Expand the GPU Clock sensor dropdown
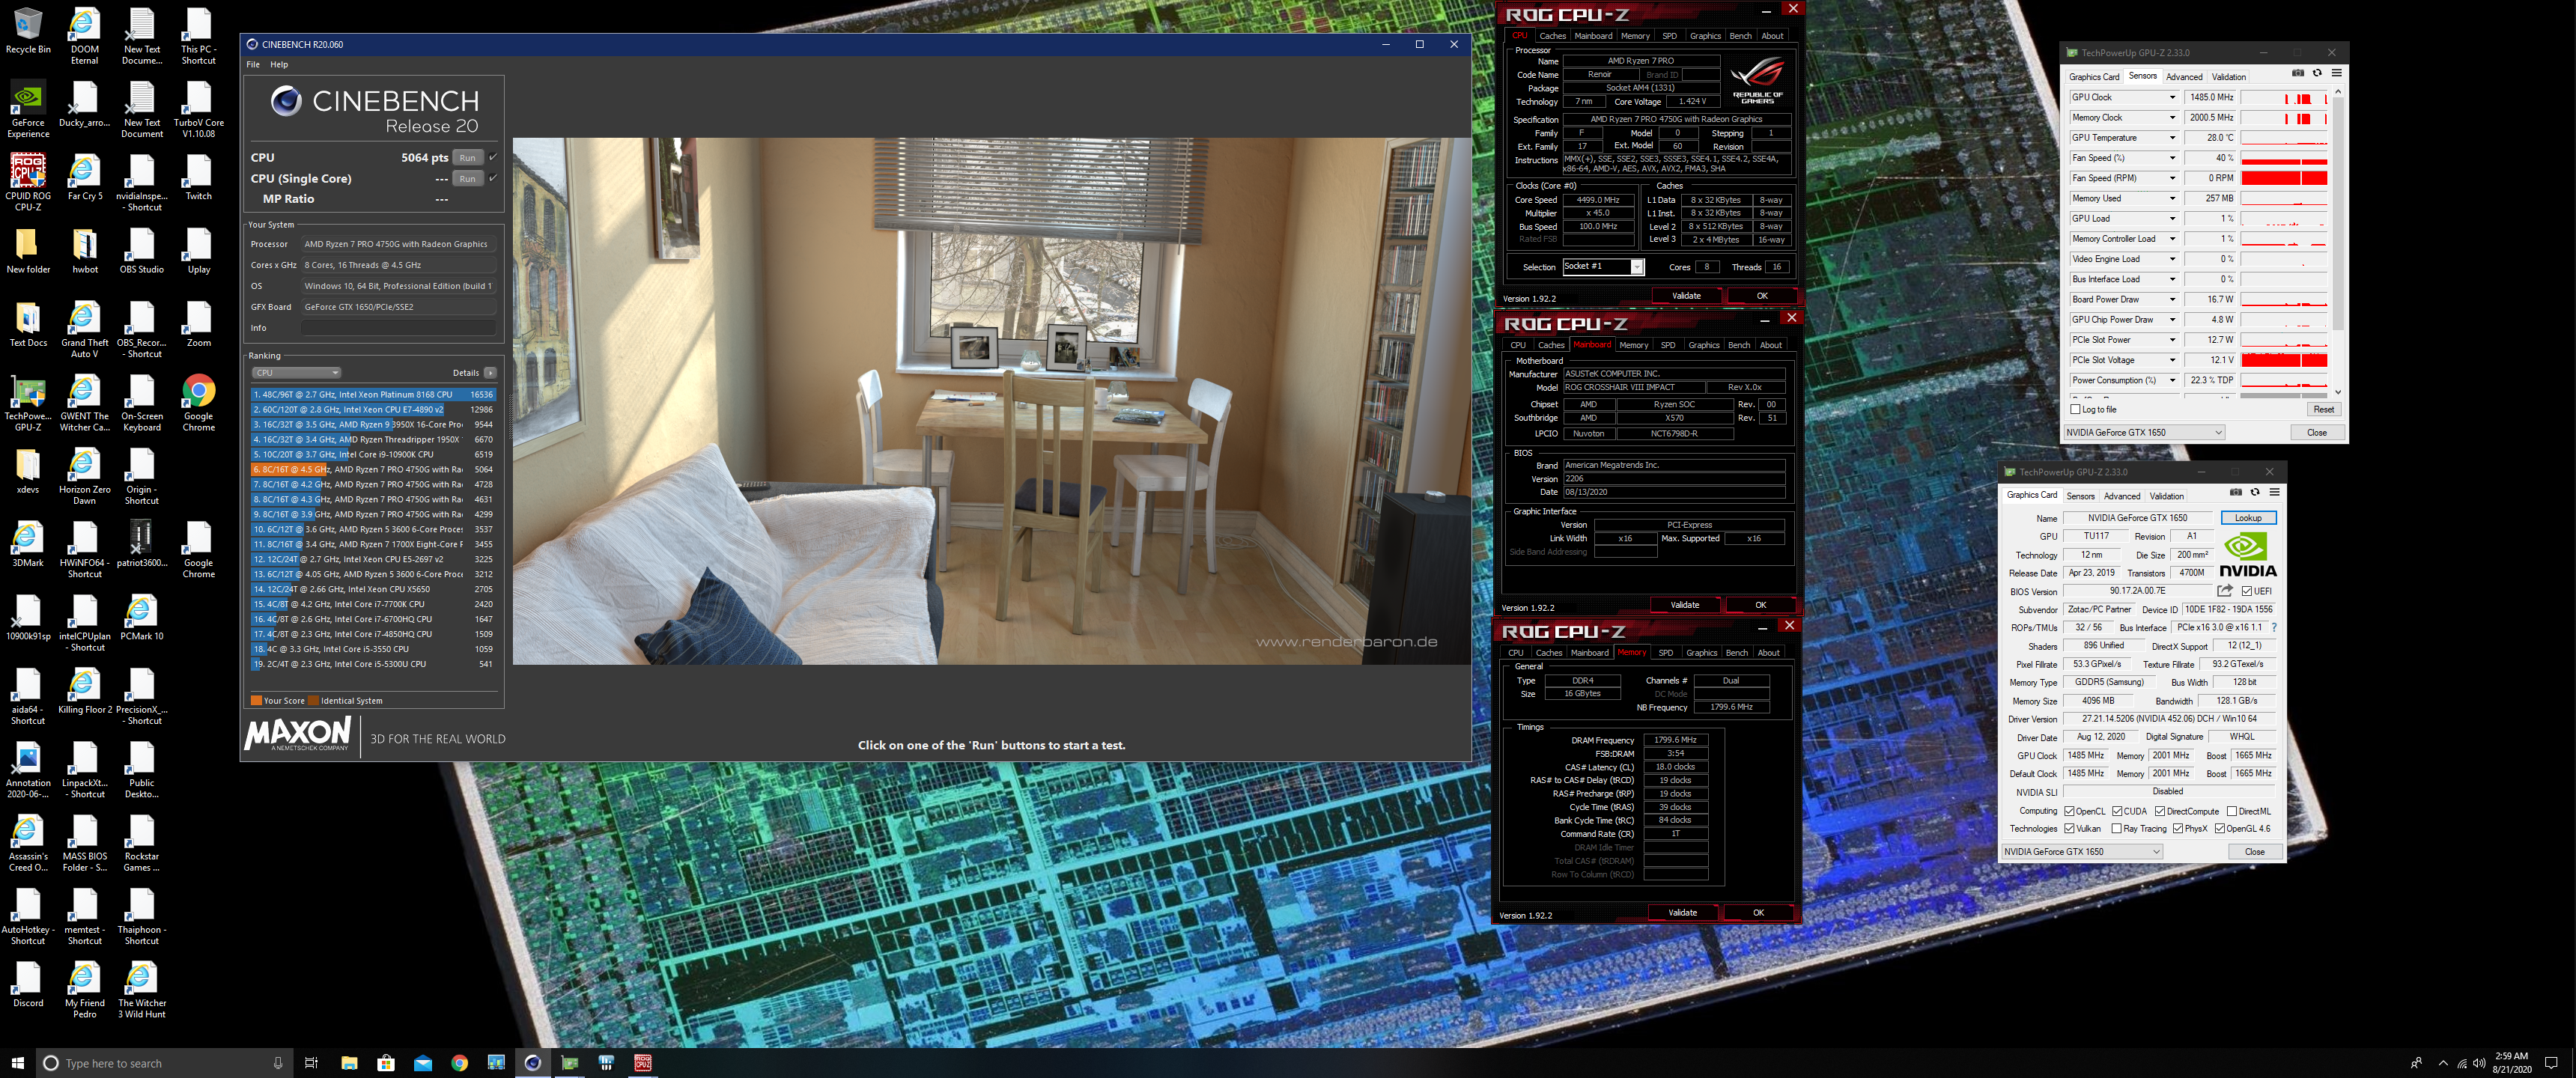The height and width of the screenshot is (1078, 2576). click(2172, 97)
